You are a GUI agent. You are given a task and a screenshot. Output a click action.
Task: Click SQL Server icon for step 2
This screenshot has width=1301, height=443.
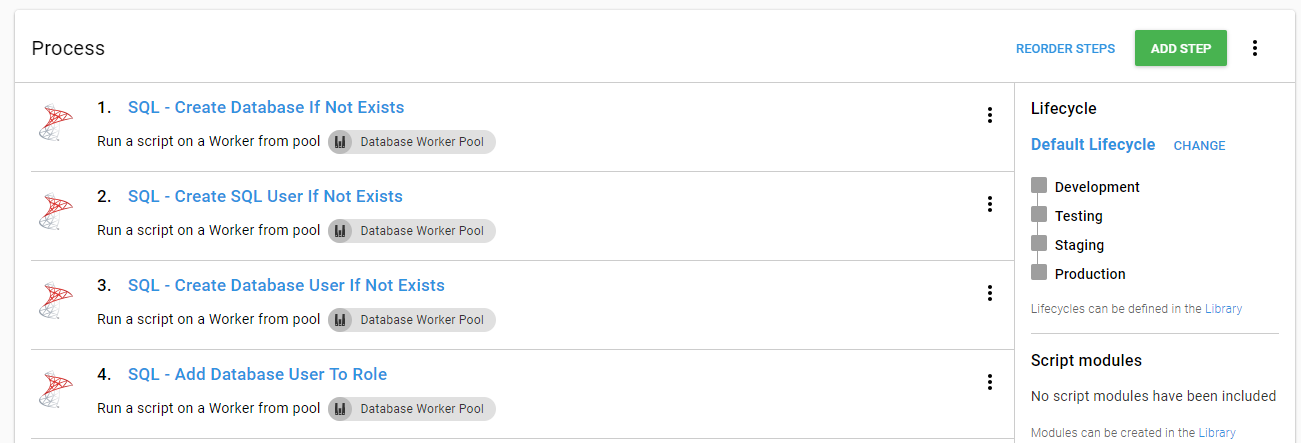[56, 212]
